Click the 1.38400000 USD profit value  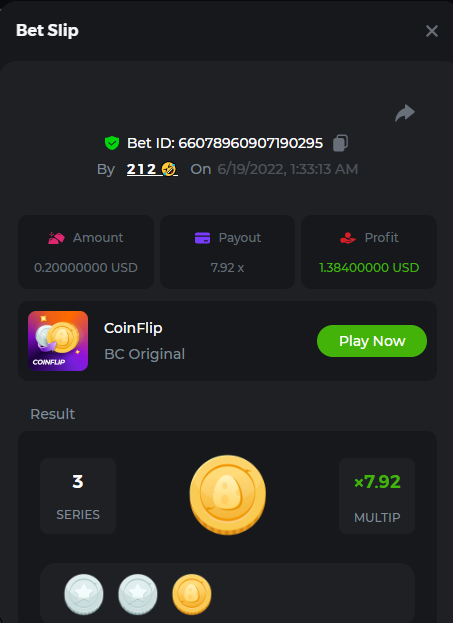(369, 268)
